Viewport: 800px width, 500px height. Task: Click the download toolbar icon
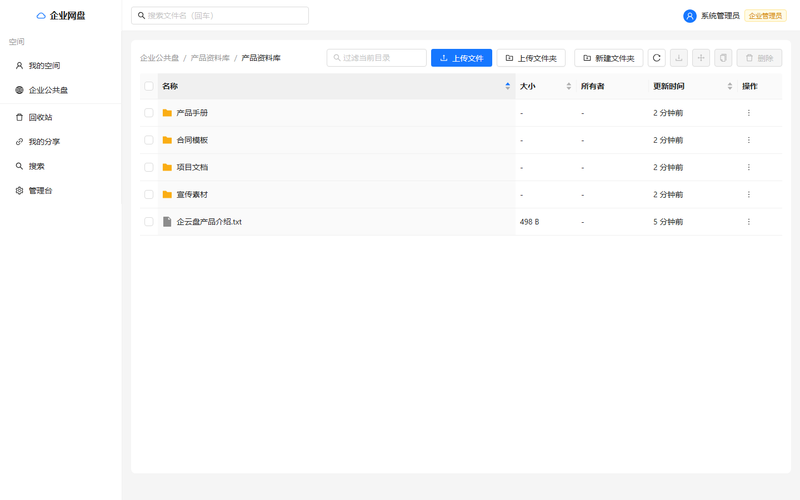[x=679, y=58]
